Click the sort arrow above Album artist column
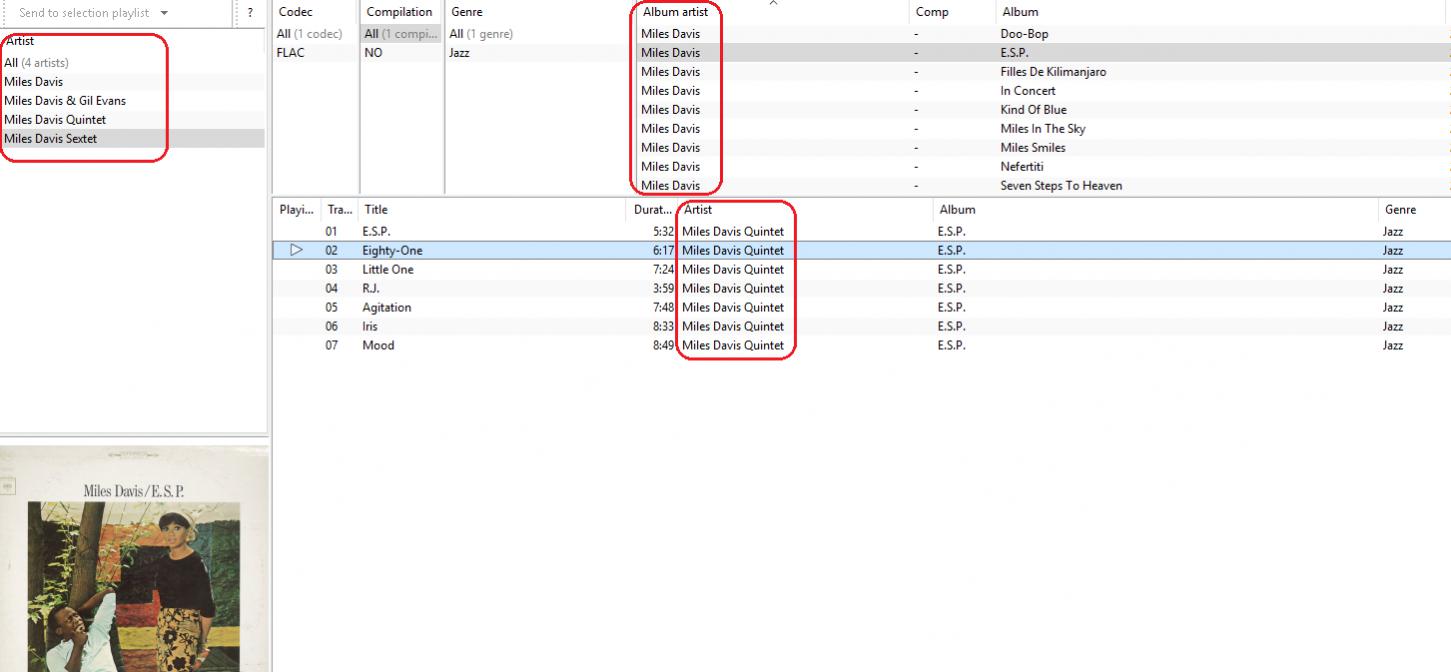 pyautogui.click(x=772, y=4)
